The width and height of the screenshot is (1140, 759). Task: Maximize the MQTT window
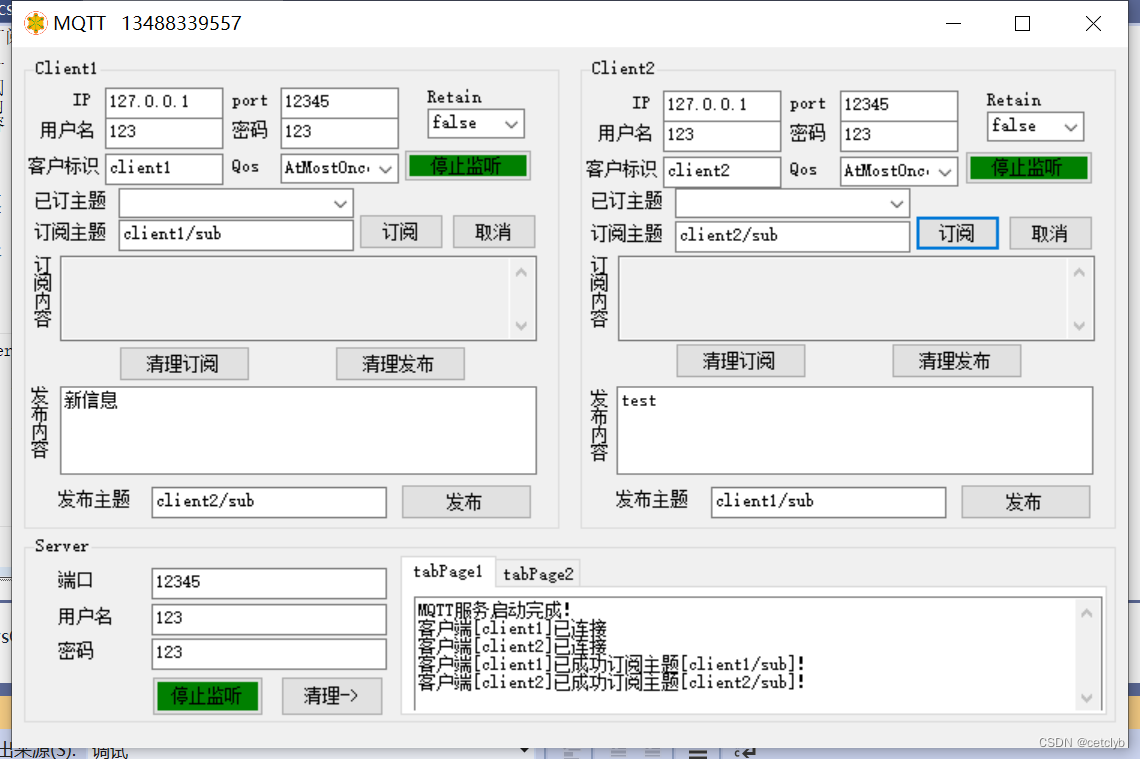tap(1022, 23)
